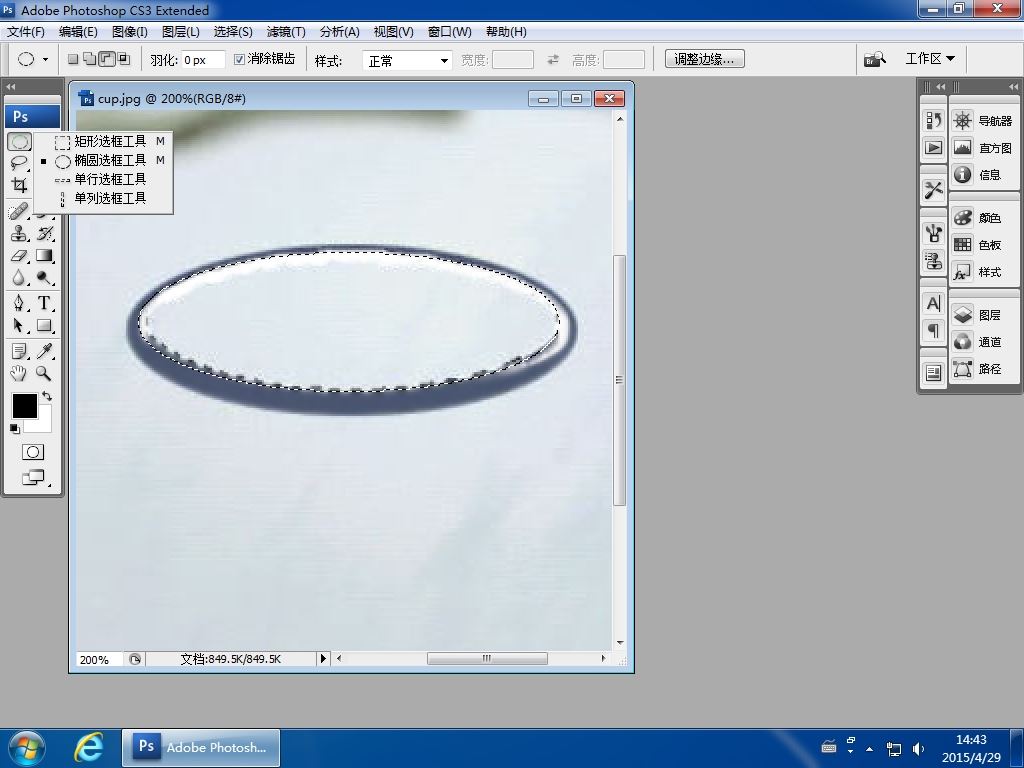
Task: Open the status bar info arrow menu
Action: (x=323, y=658)
